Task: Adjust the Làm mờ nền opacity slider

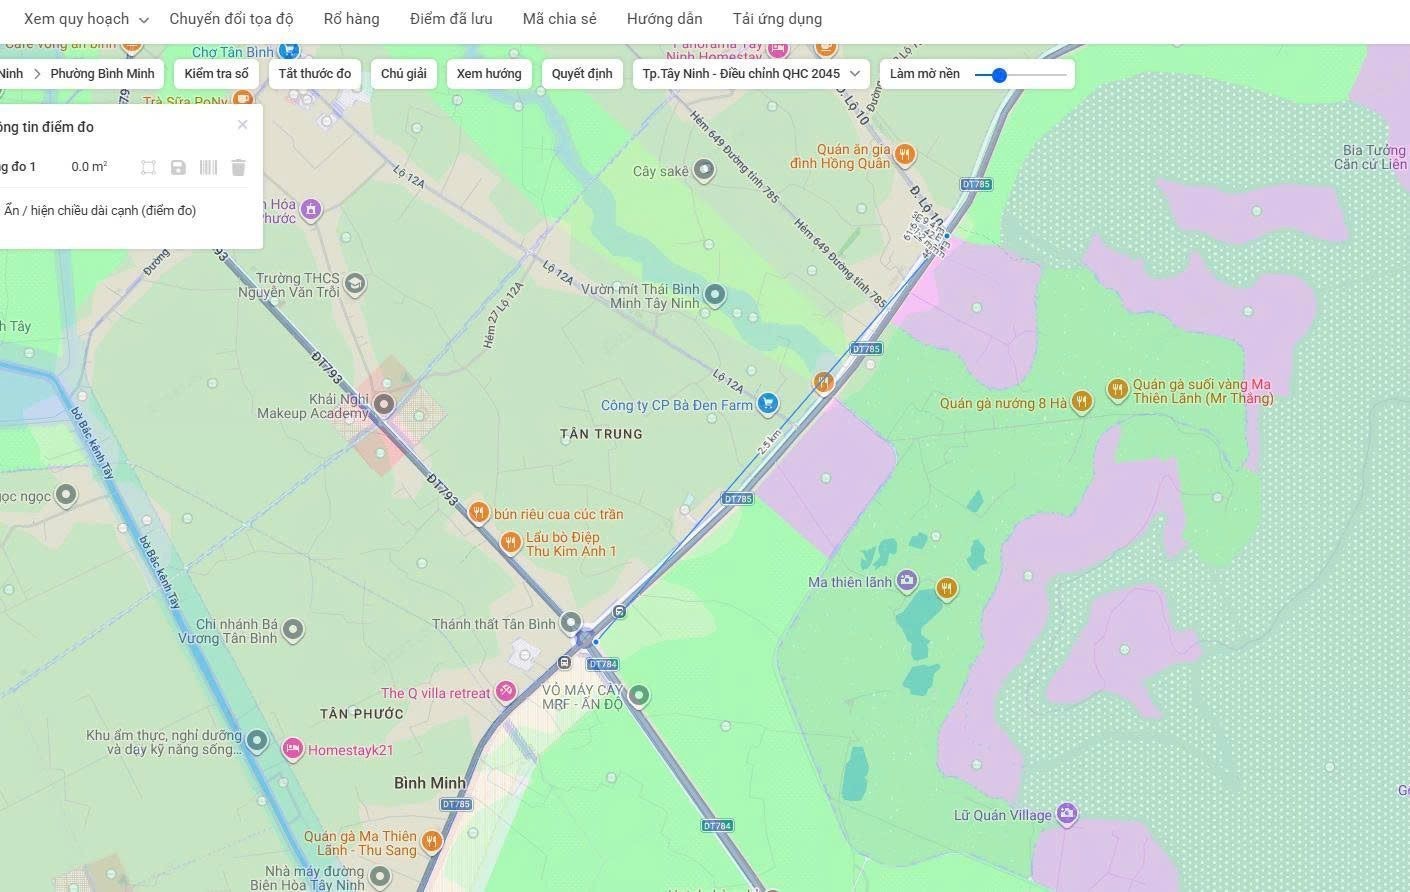Action: pyautogui.click(x=1021, y=75)
